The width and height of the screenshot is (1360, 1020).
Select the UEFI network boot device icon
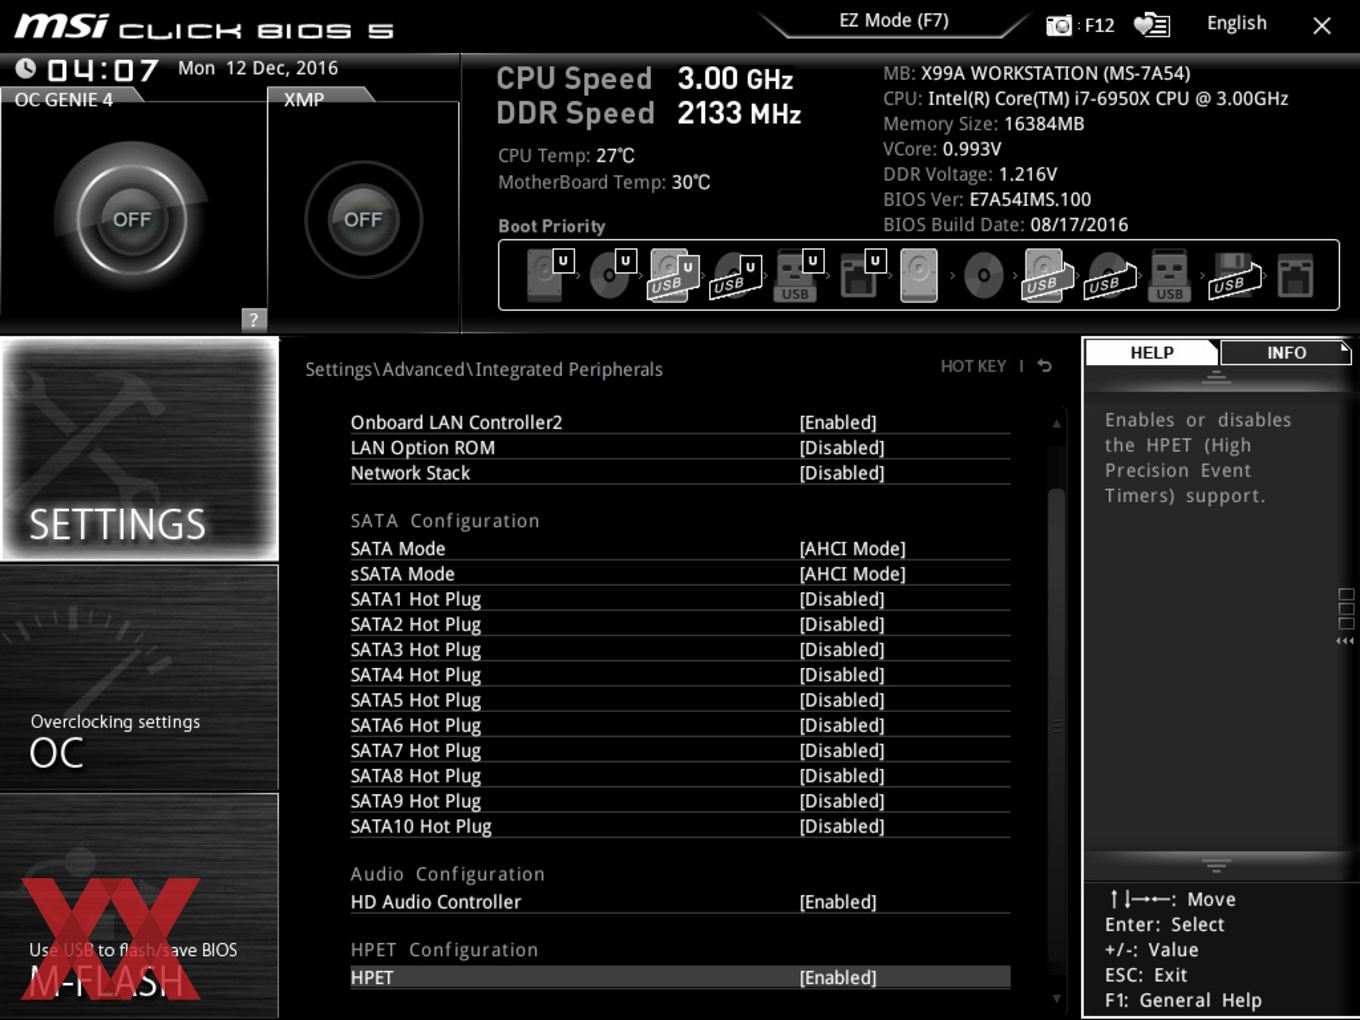[861, 275]
